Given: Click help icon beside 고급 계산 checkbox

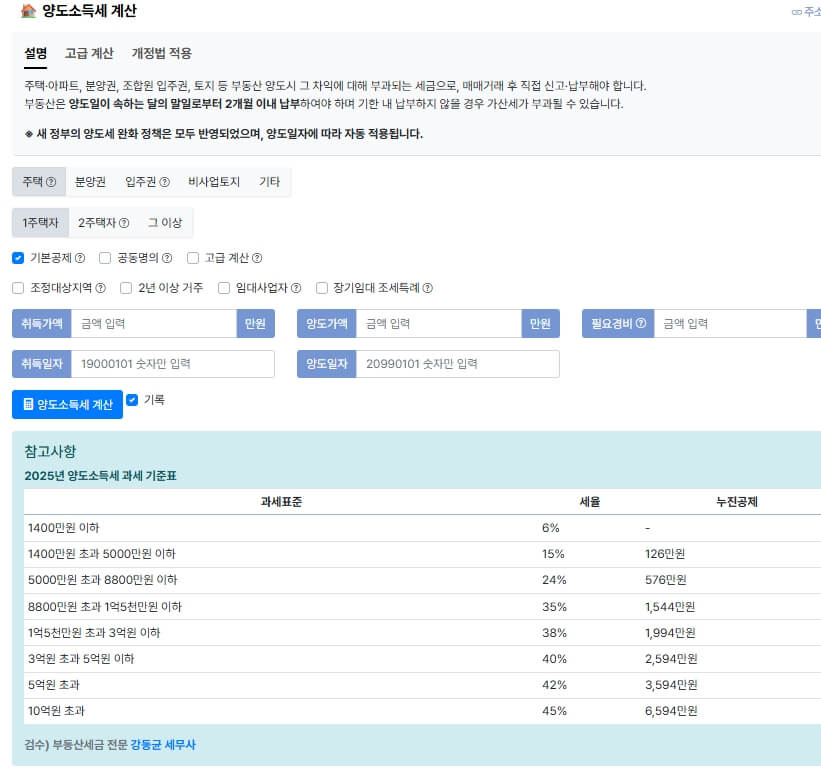Looking at the screenshot, I should 257,258.
